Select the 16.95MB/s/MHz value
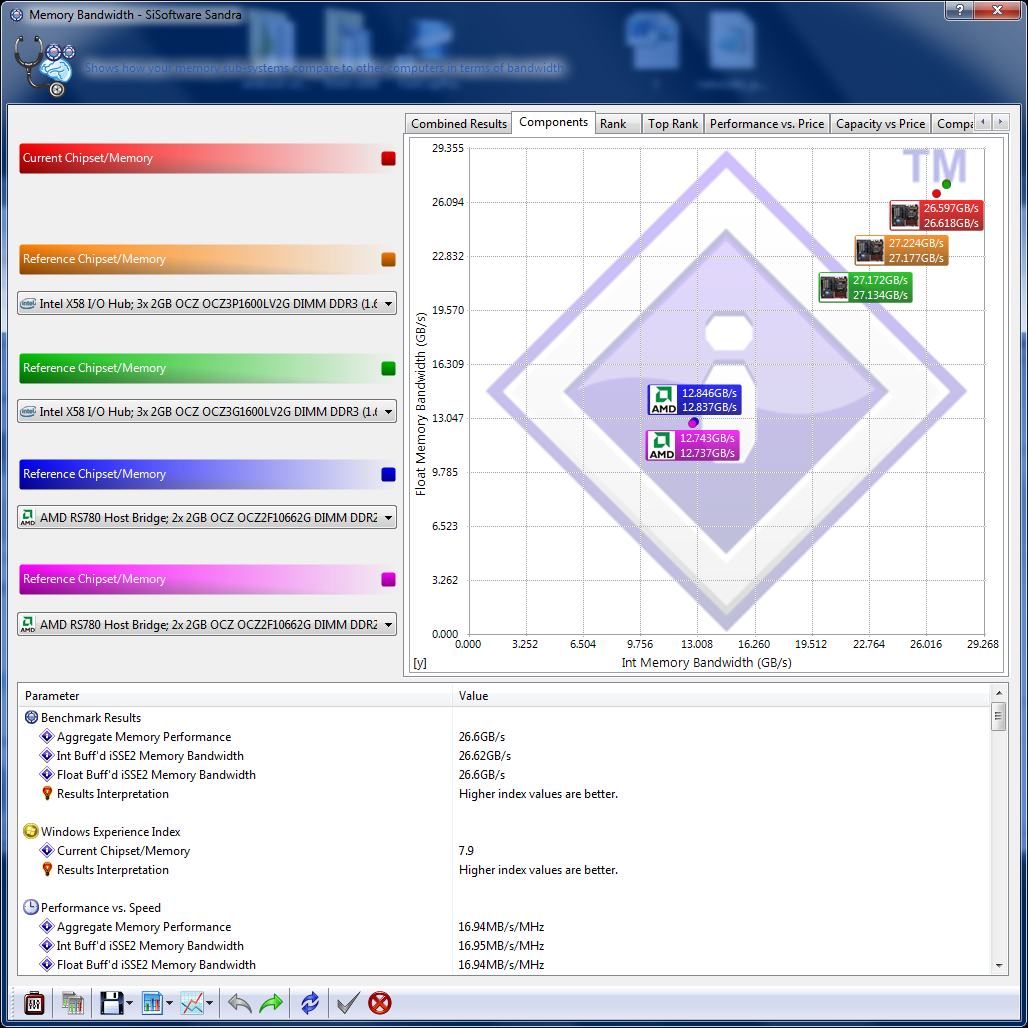 (x=501, y=946)
